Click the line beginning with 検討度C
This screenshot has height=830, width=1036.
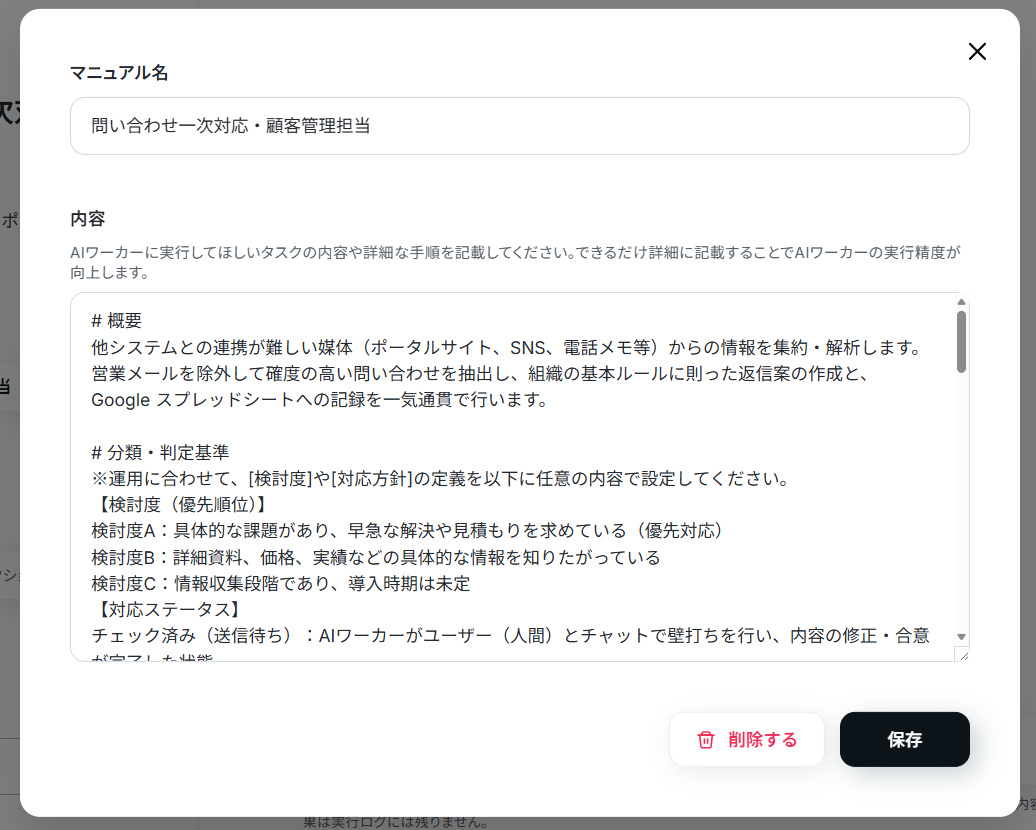click(x=281, y=584)
